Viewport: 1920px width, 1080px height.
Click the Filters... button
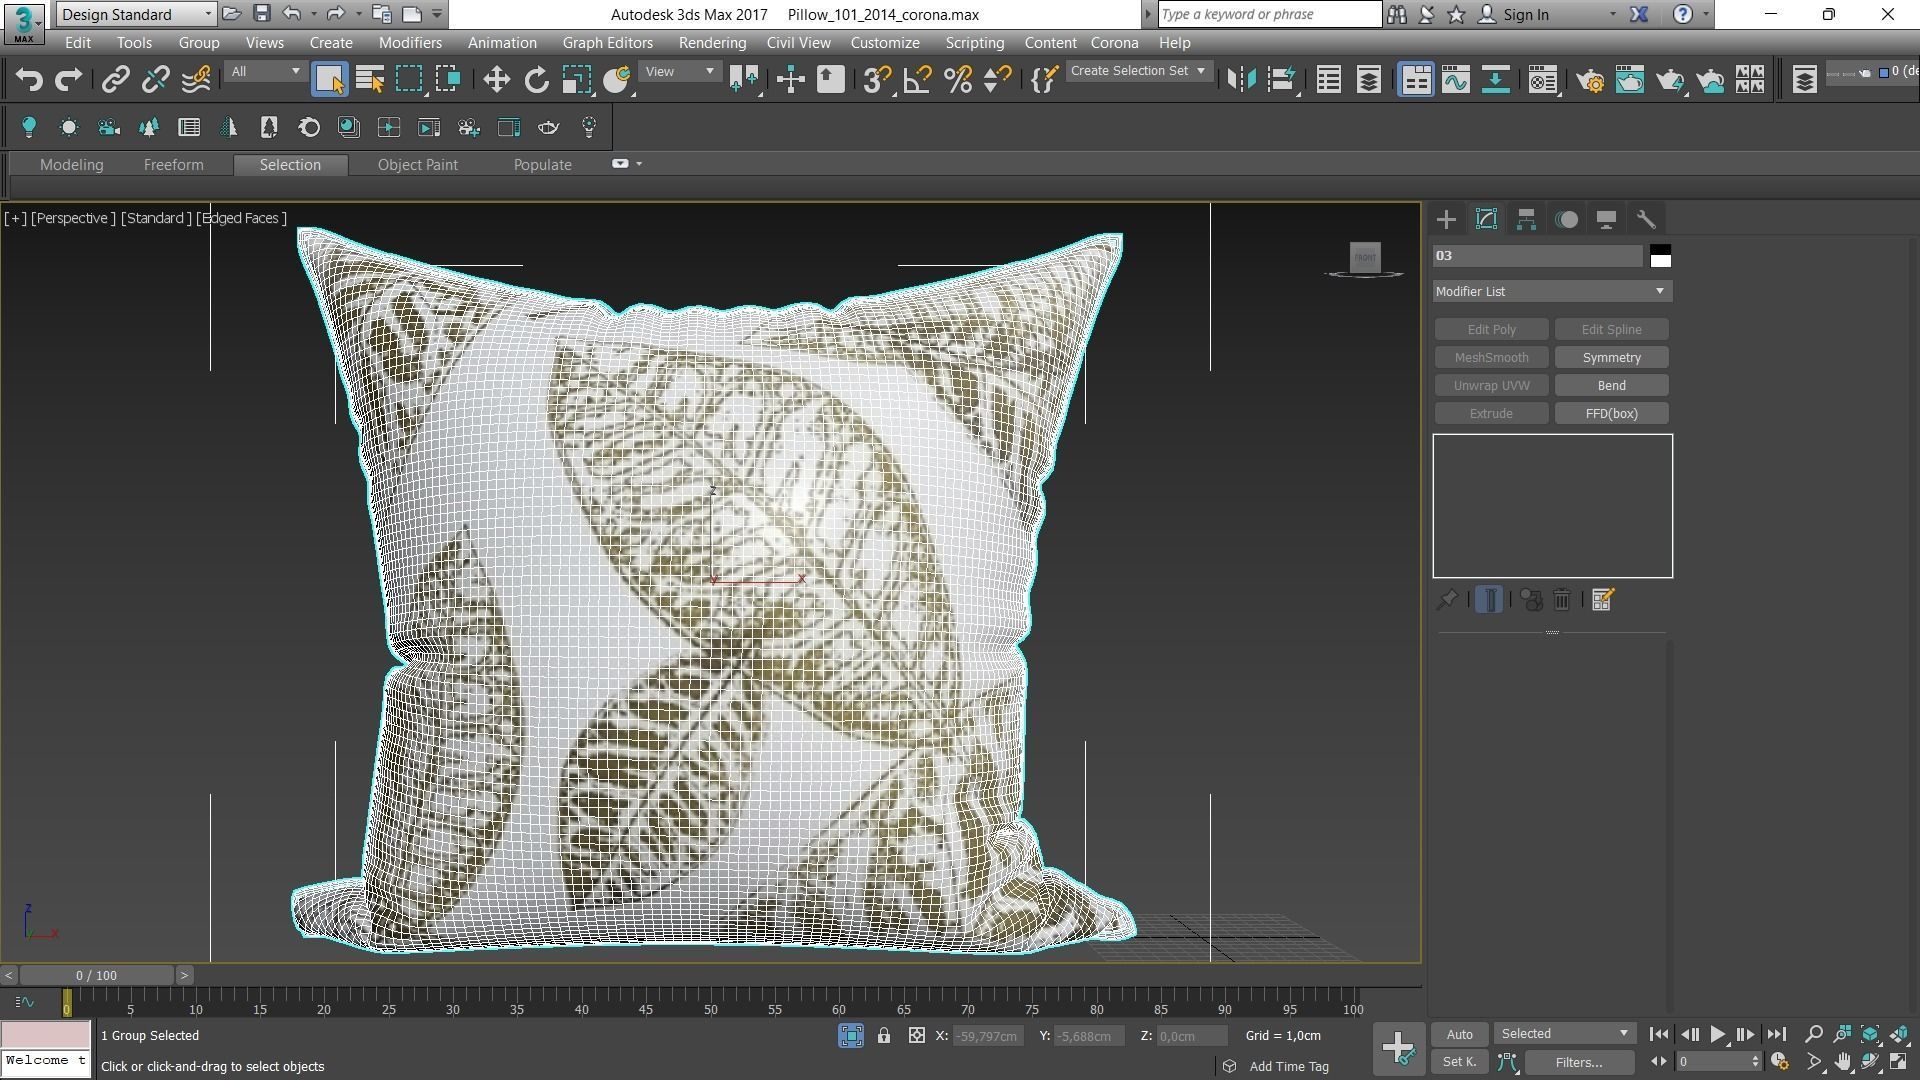pyautogui.click(x=1579, y=1062)
